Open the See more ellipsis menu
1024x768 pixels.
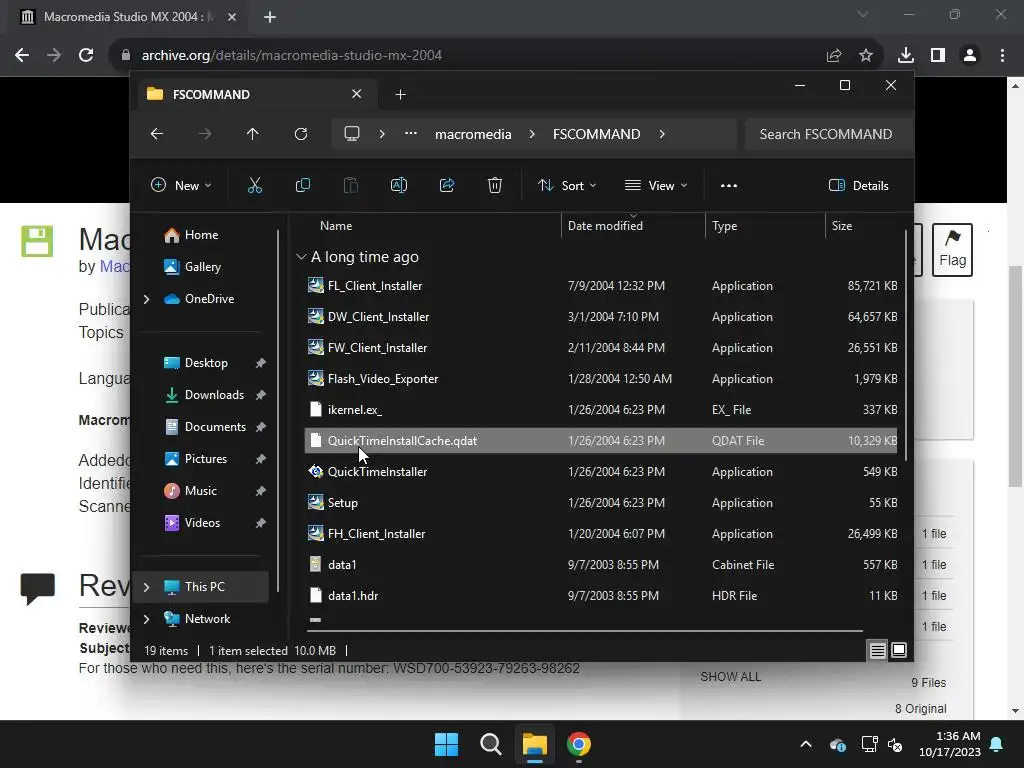729,185
